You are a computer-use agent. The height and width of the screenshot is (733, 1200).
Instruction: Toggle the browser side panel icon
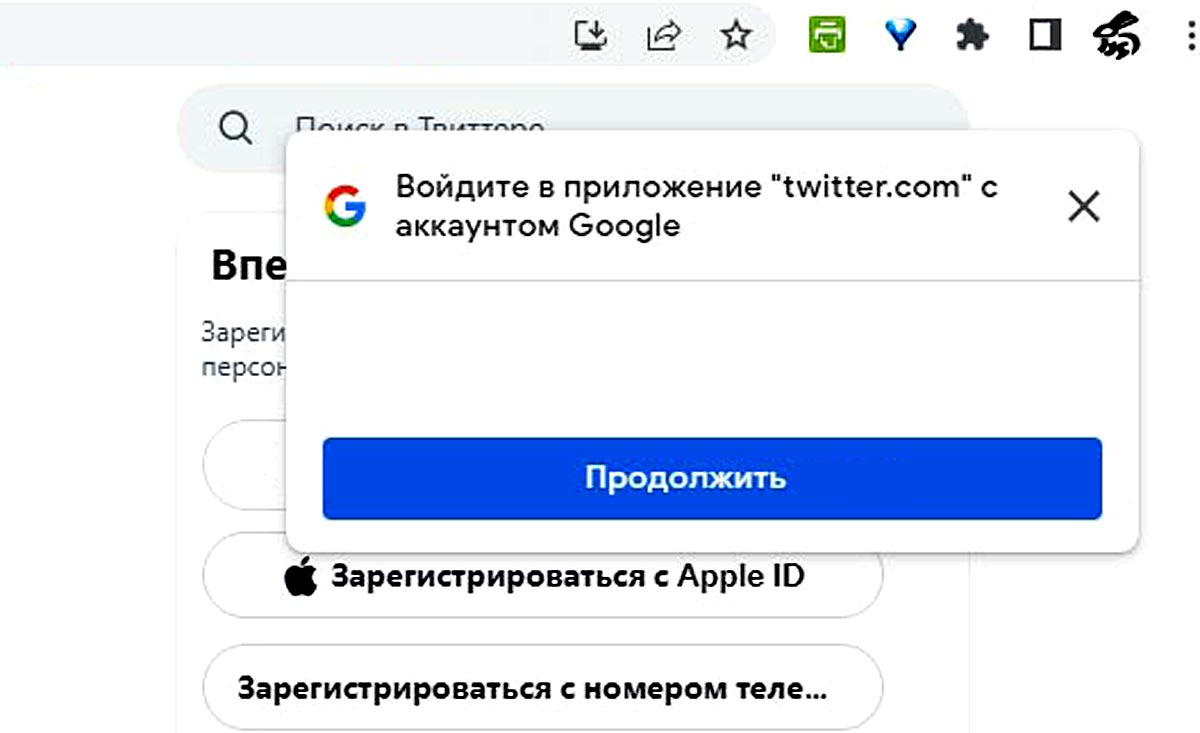tap(1045, 37)
